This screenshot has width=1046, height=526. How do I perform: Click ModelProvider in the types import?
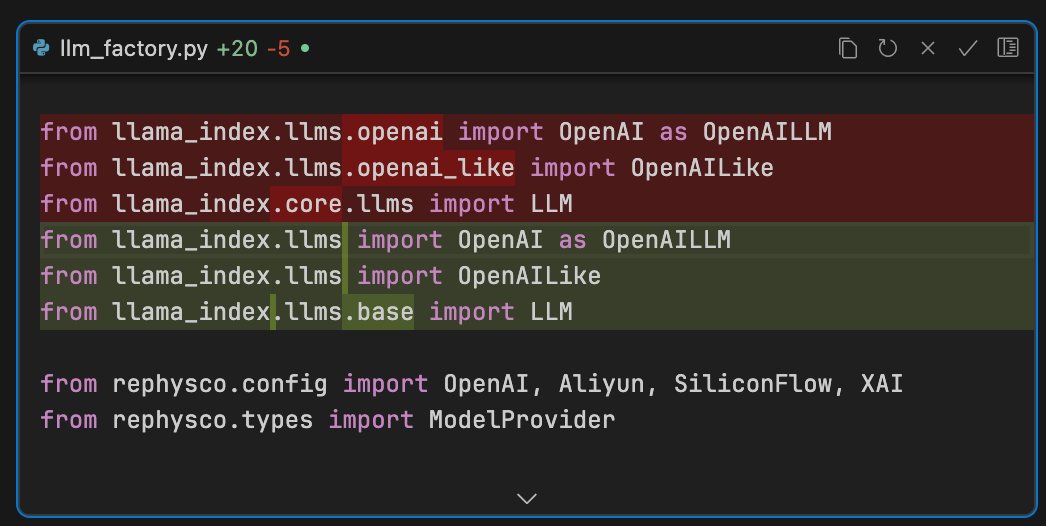[x=522, y=420]
